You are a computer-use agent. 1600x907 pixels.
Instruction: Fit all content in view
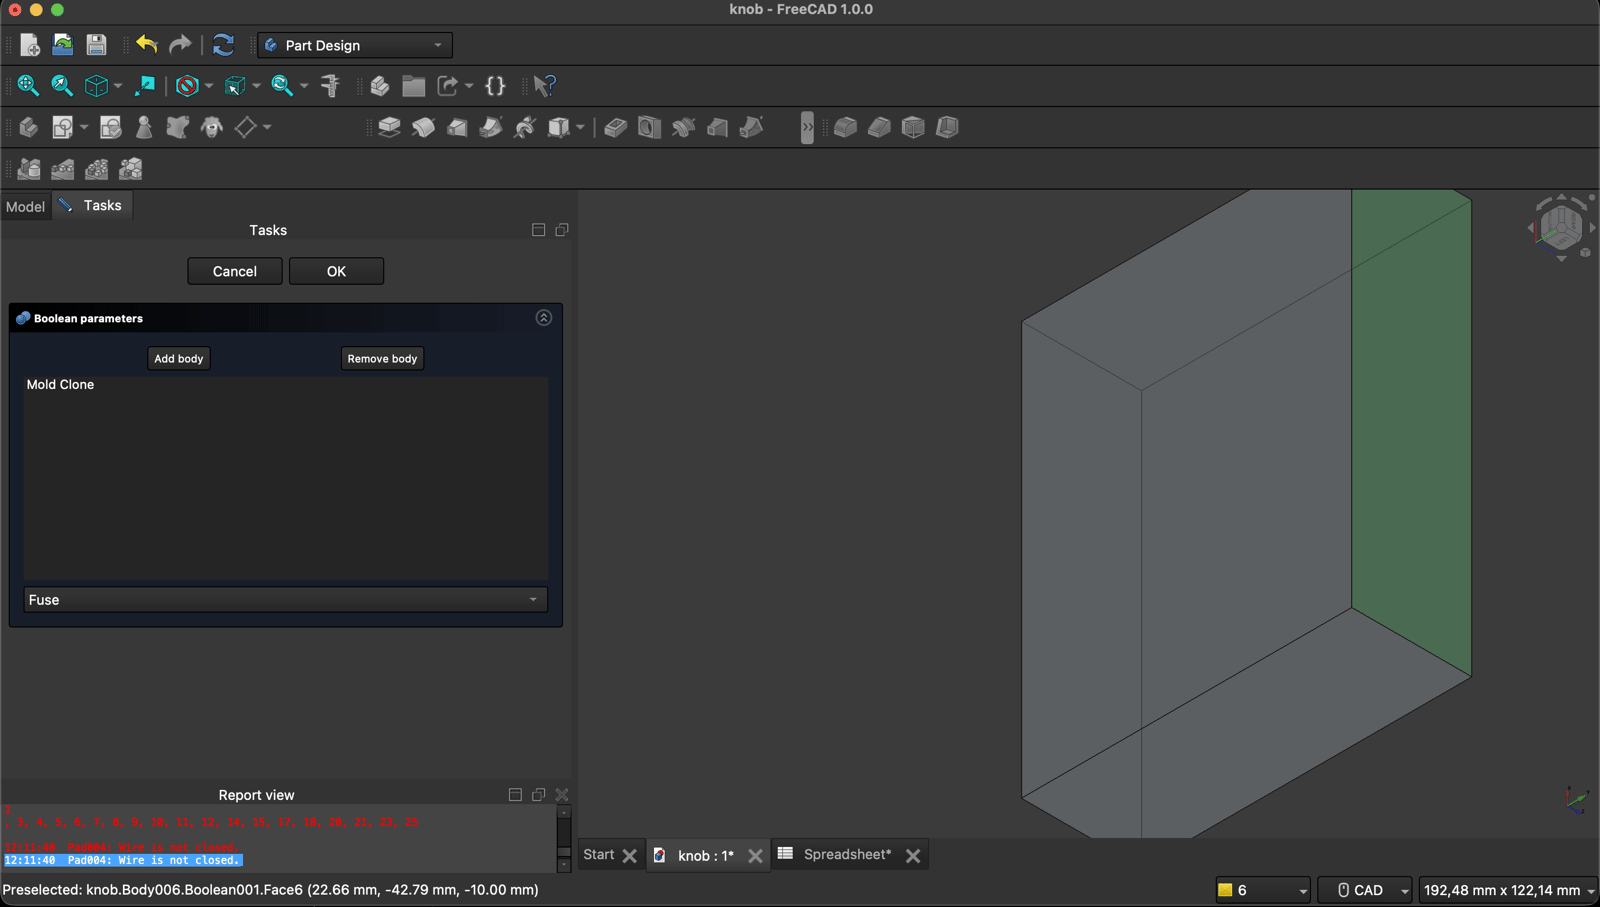tap(28, 86)
